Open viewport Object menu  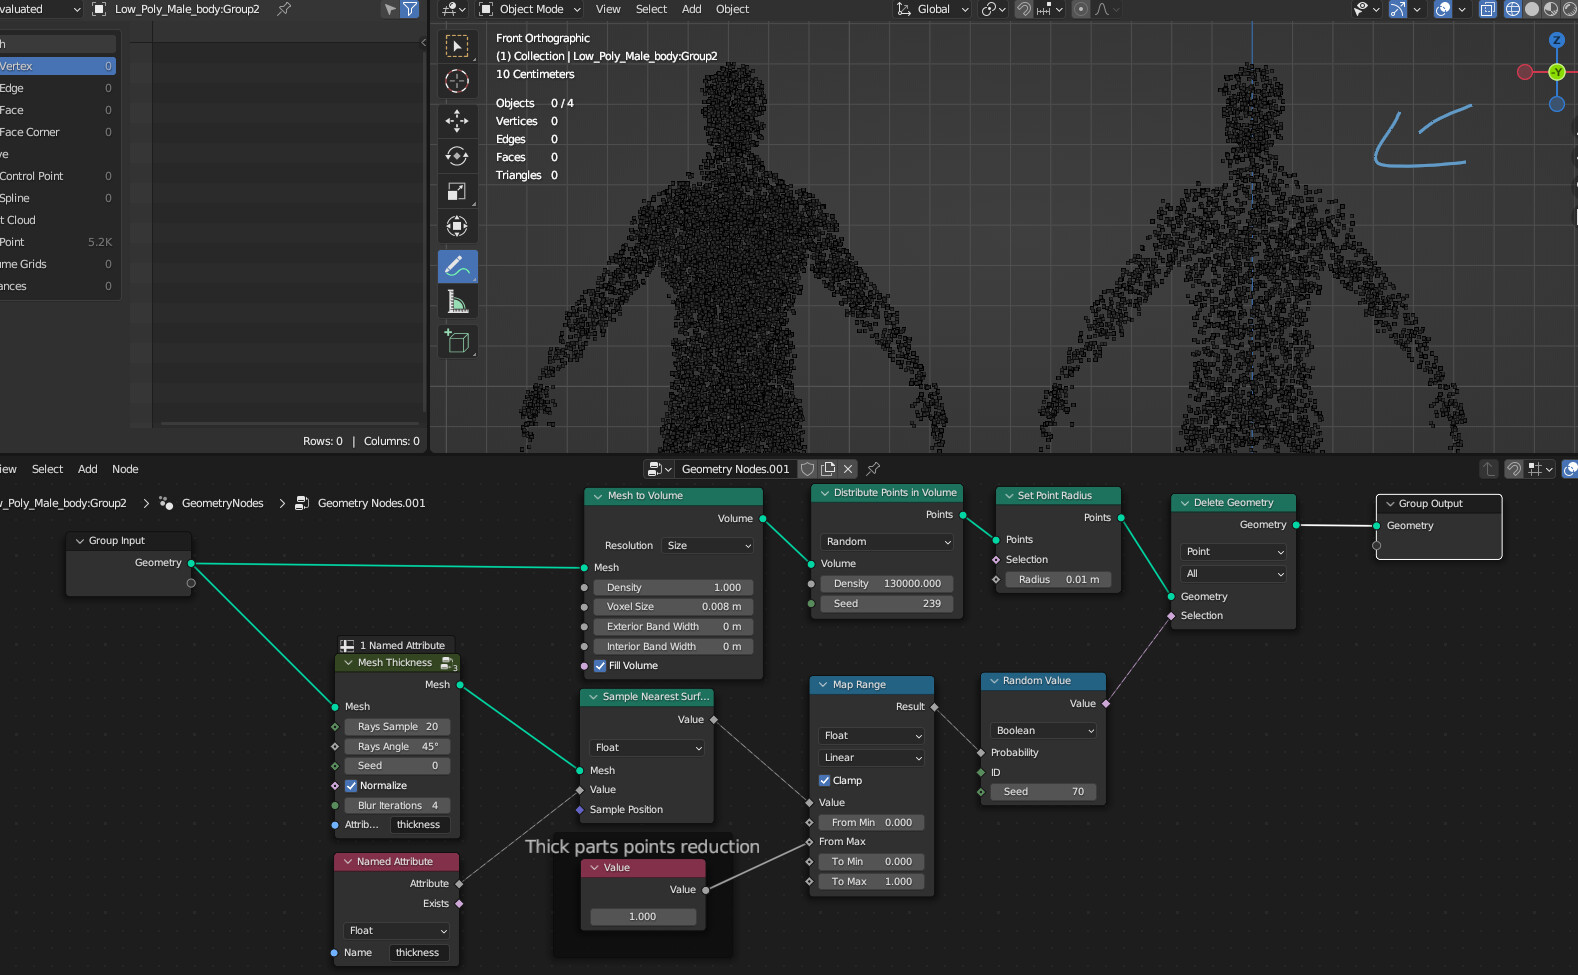732,9
